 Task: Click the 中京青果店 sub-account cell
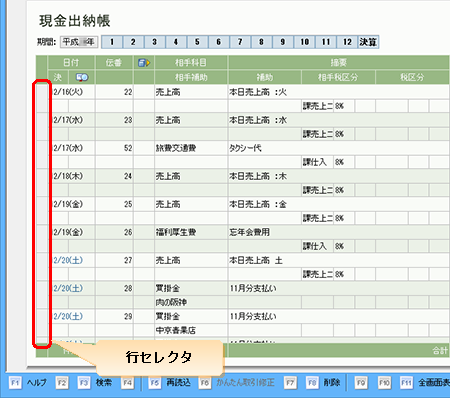[x=191, y=330]
